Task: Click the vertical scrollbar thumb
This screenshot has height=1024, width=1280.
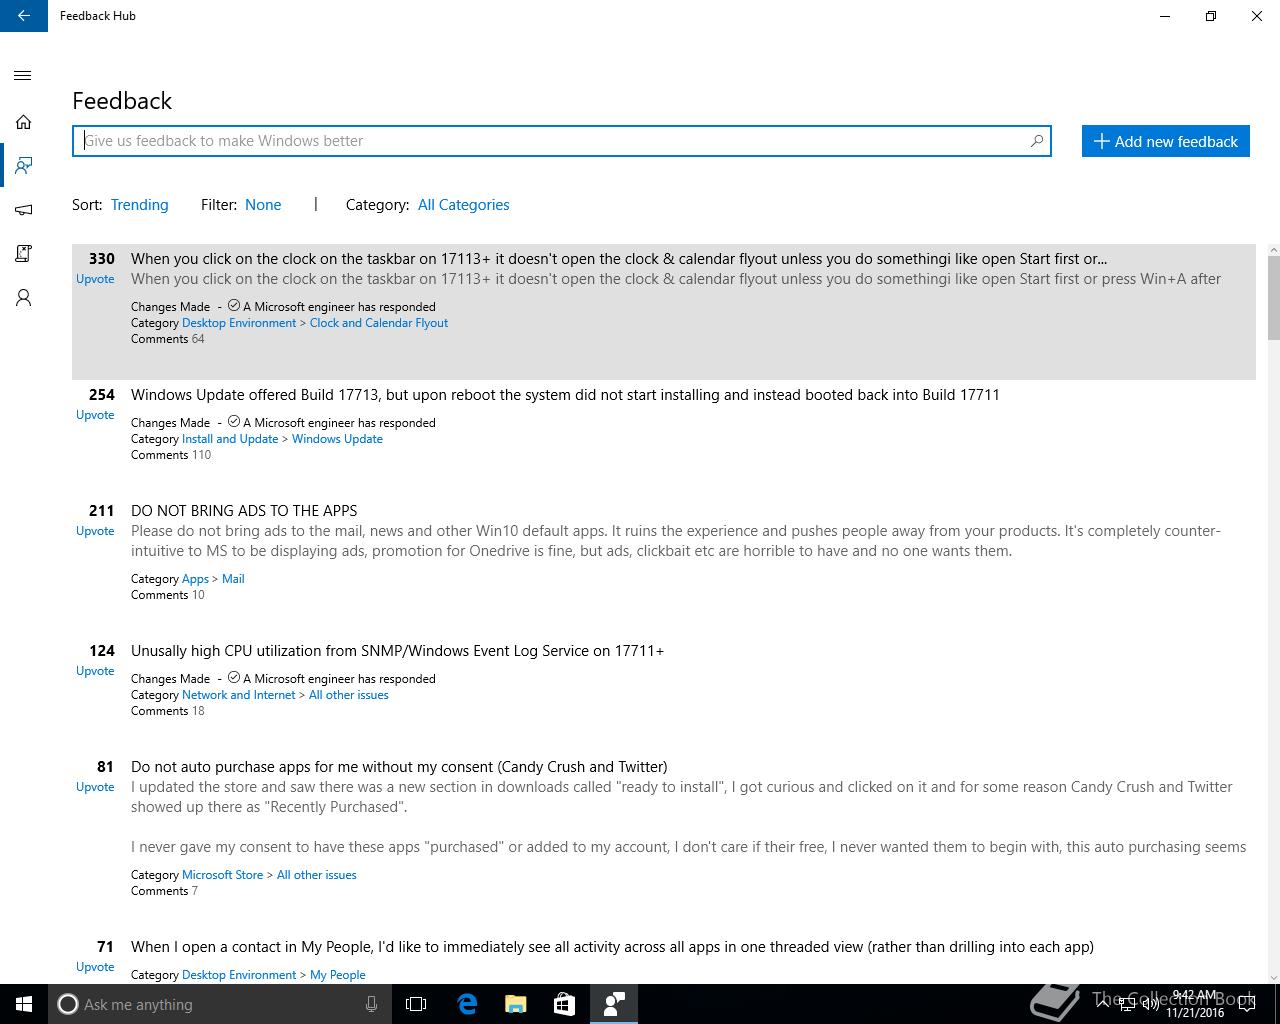Action: click(x=1273, y=298)
